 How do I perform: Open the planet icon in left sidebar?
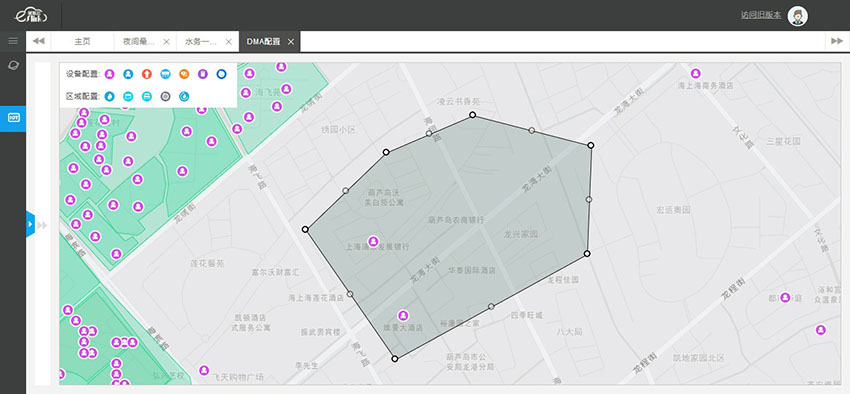click(x=13, y=65)
